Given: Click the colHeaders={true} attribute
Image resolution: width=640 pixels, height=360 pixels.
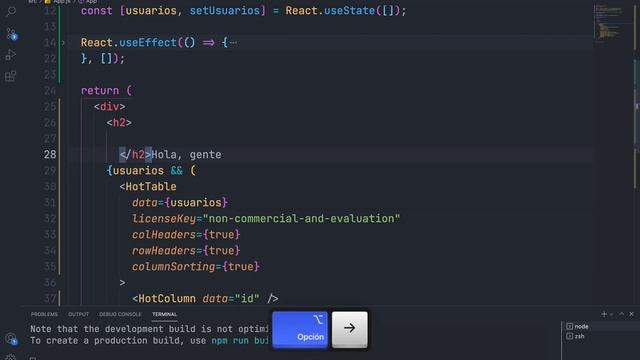Looking at the screenshot, I should coord(186,235).
